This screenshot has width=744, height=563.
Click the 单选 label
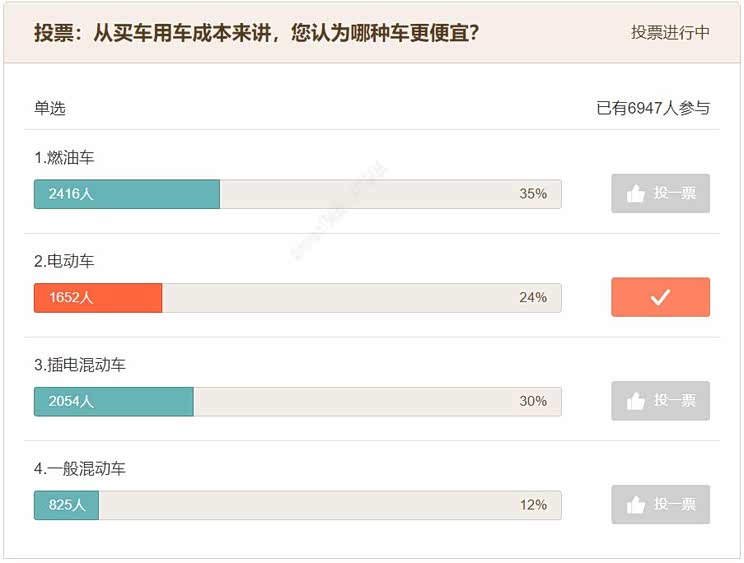(x=50, y=108)
